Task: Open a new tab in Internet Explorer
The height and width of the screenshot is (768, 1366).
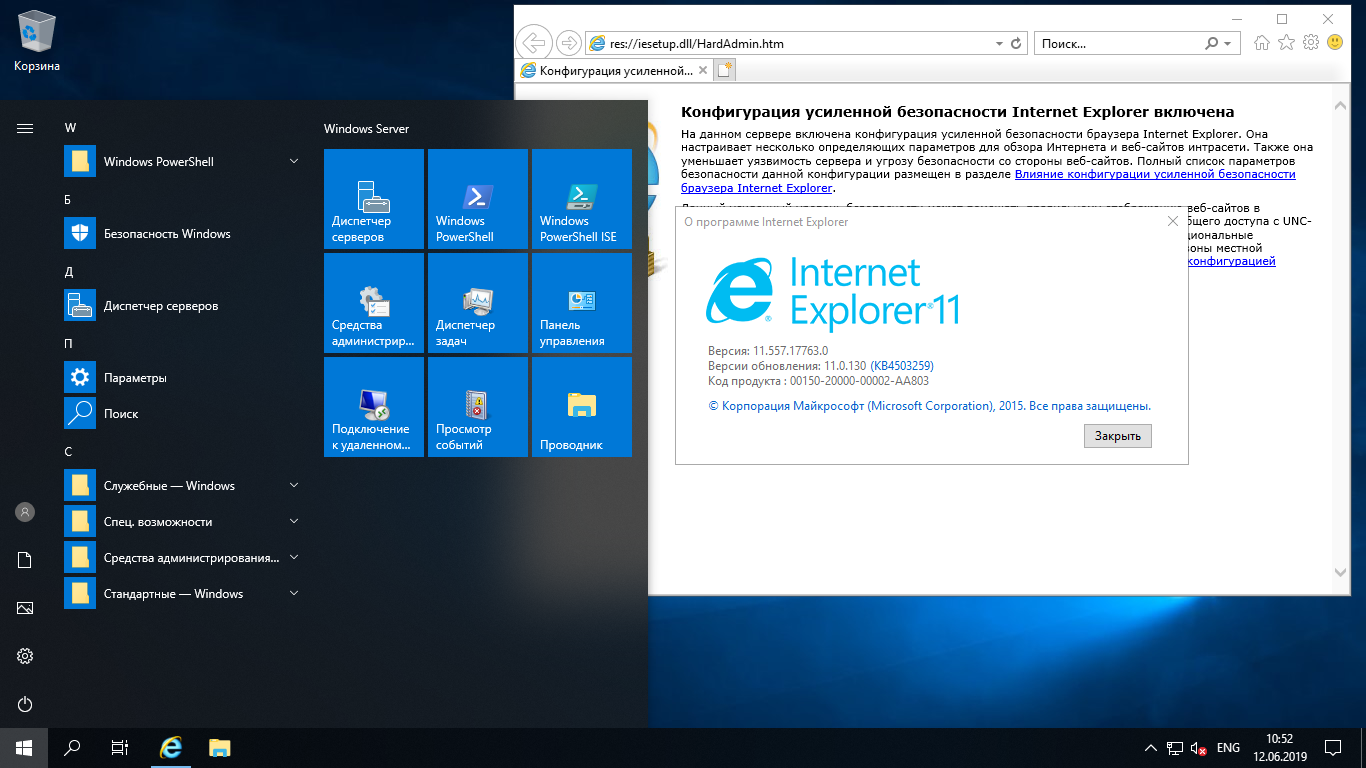Action: 723,71
